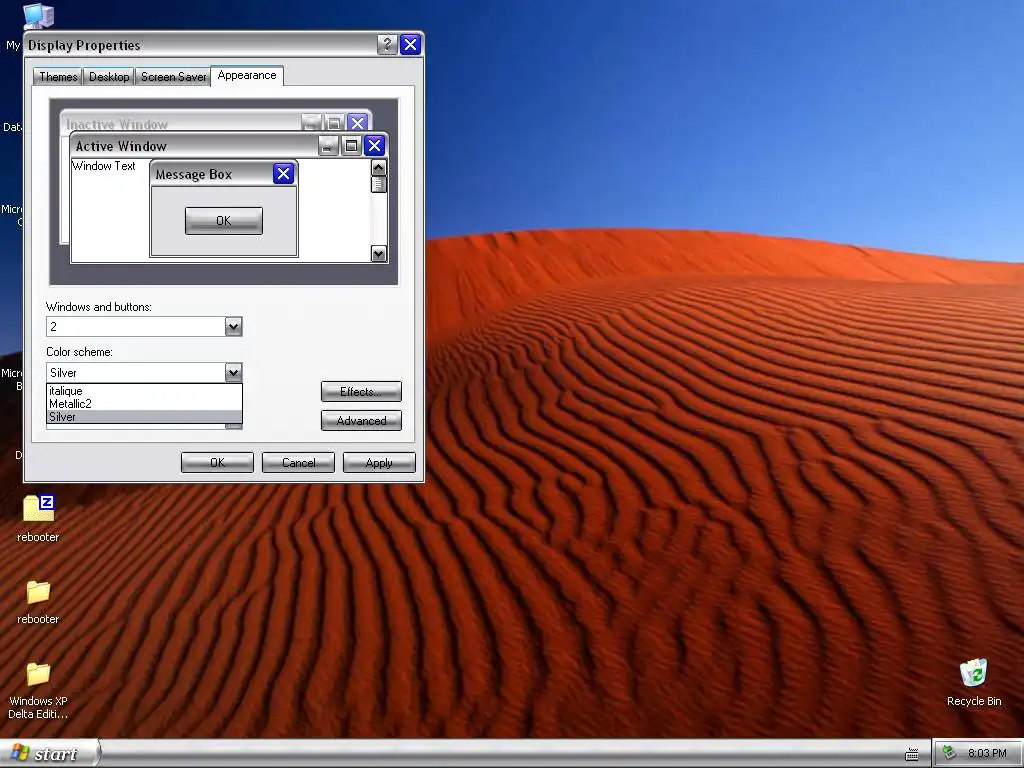Click the Active Window preview close icon
The width and height of the screenshot is (1024, 768).
click(x=374, y=145)
